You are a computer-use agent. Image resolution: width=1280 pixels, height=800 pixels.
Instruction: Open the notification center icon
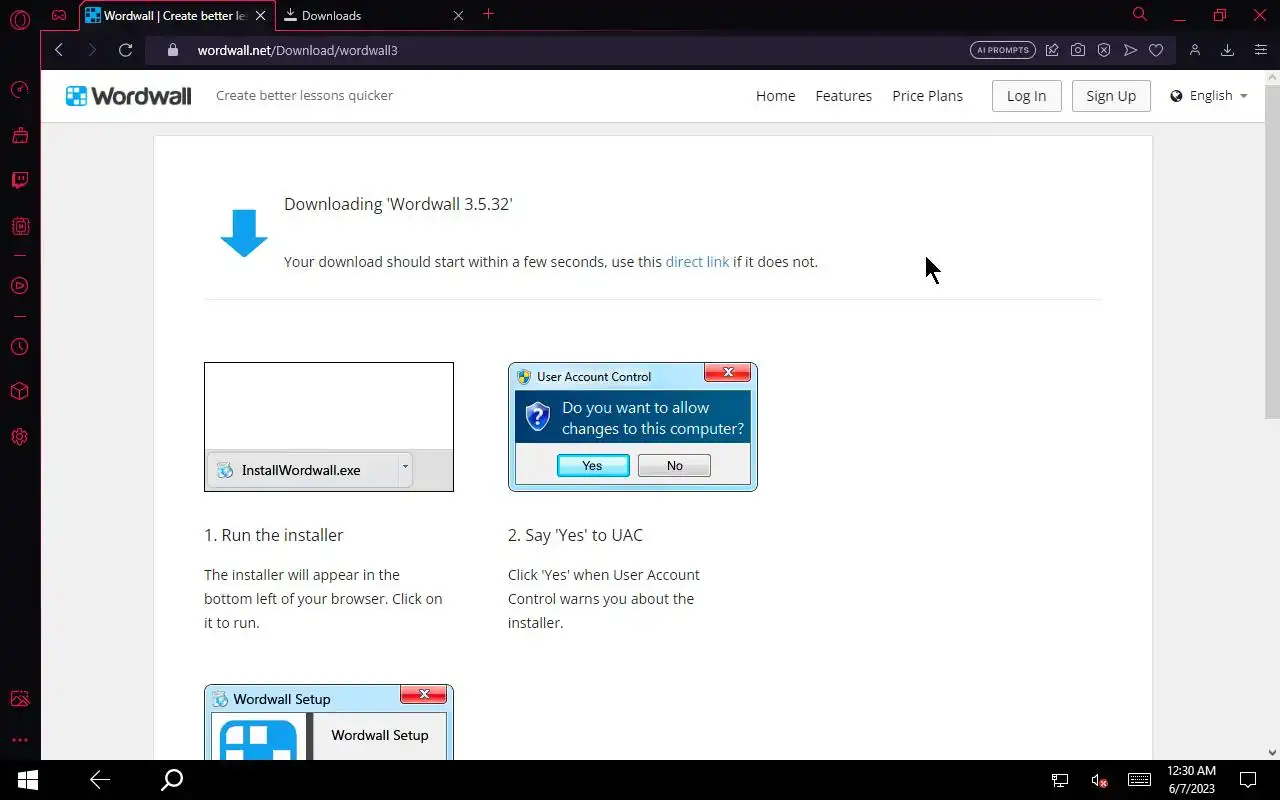point(1248,780)
